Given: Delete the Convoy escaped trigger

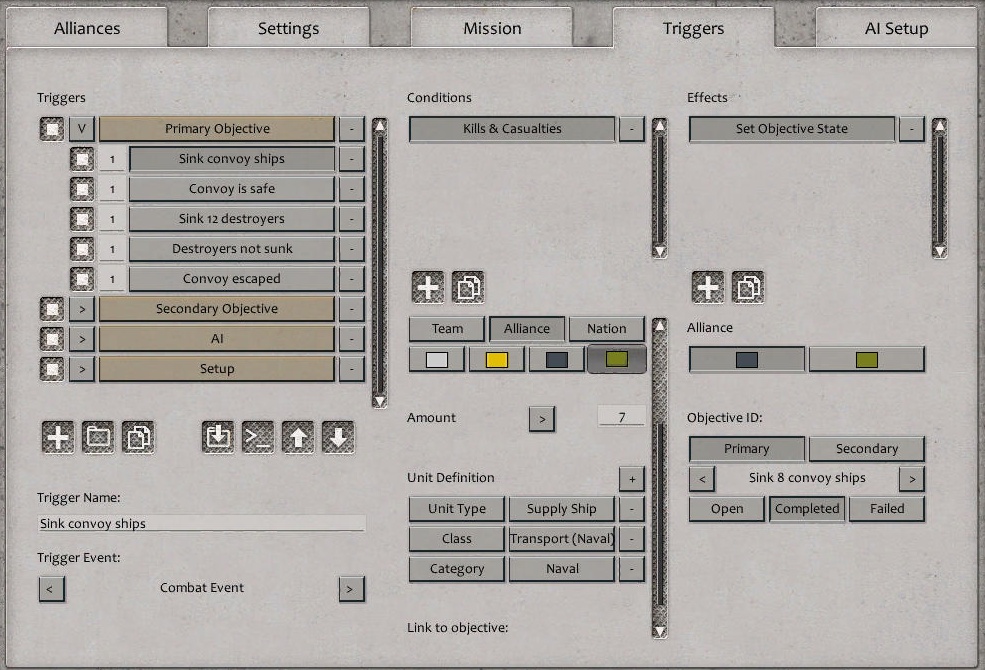Looking at the screenshot, I should (x=352, y=279).
